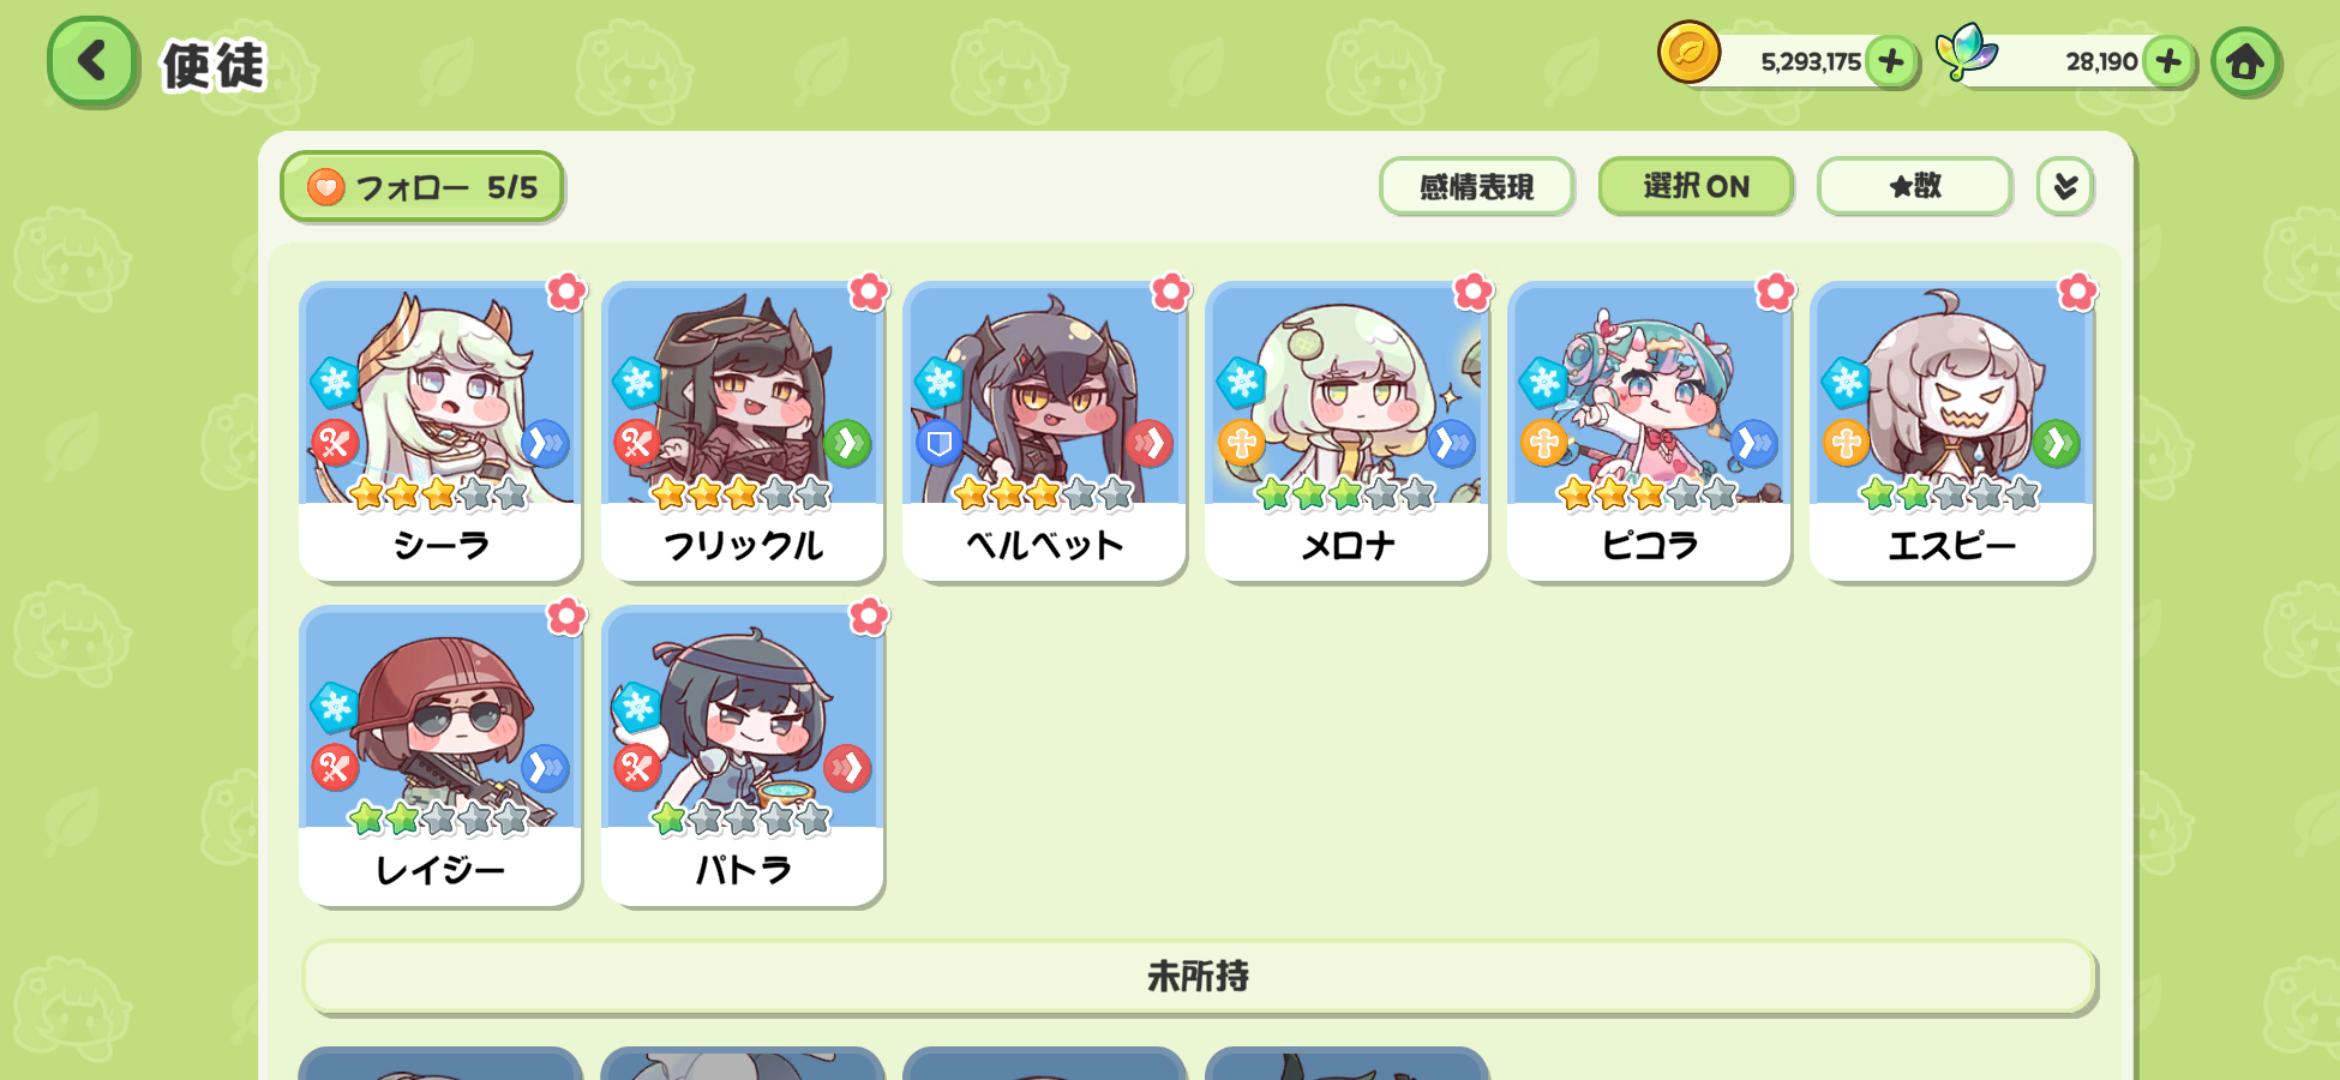Collapse the 未所持 section header
The width and height of the screenshot is (2340, 1080).
pos(1198,976)
